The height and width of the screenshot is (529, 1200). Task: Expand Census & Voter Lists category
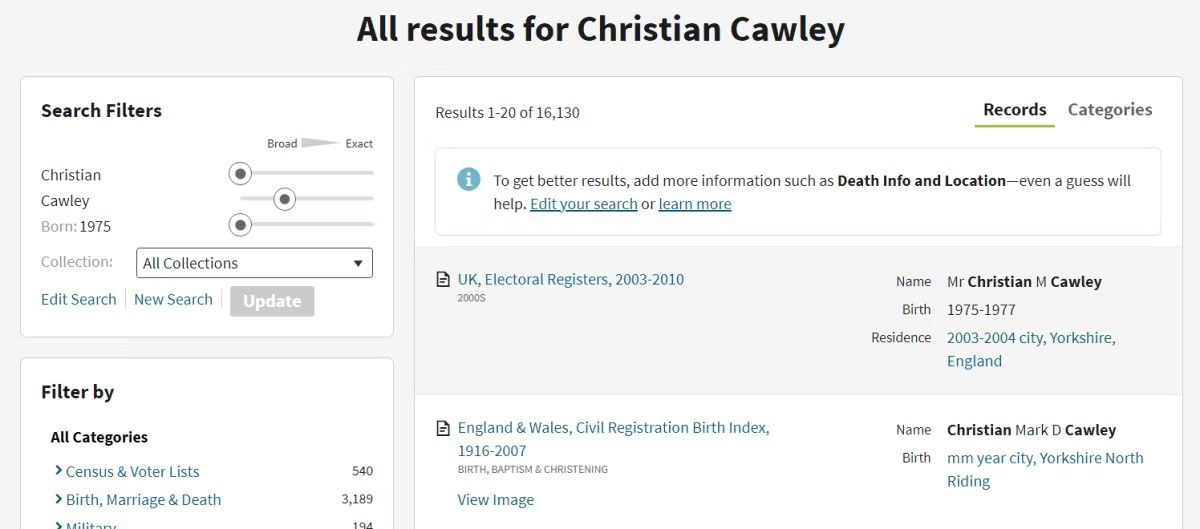point(59,471)
